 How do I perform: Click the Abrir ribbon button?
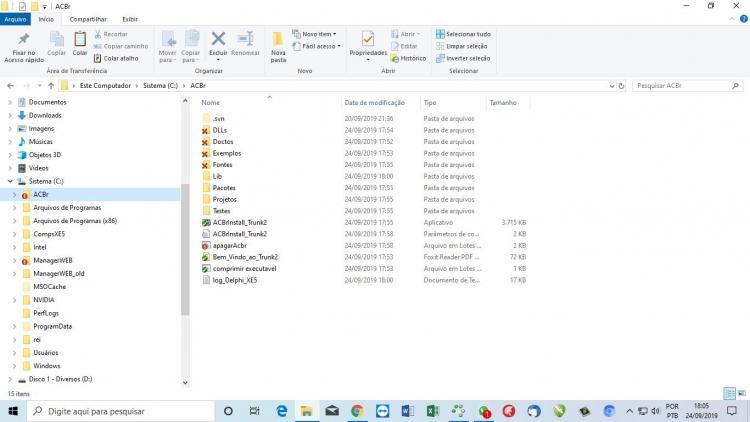405,34
